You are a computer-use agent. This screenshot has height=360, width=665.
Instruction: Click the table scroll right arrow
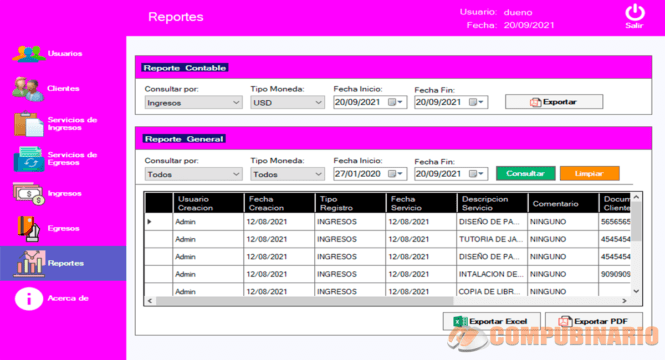(624, 301)
